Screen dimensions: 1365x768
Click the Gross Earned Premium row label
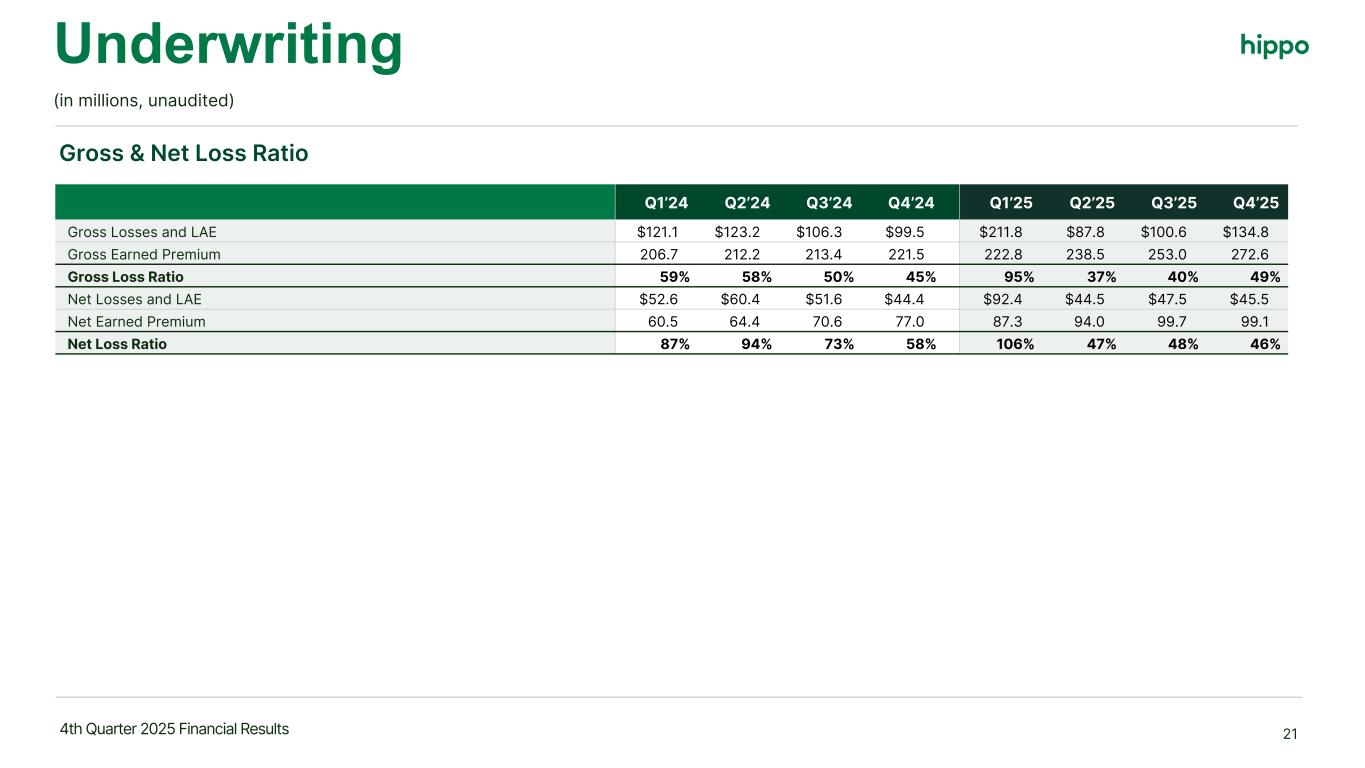point(144,254)
